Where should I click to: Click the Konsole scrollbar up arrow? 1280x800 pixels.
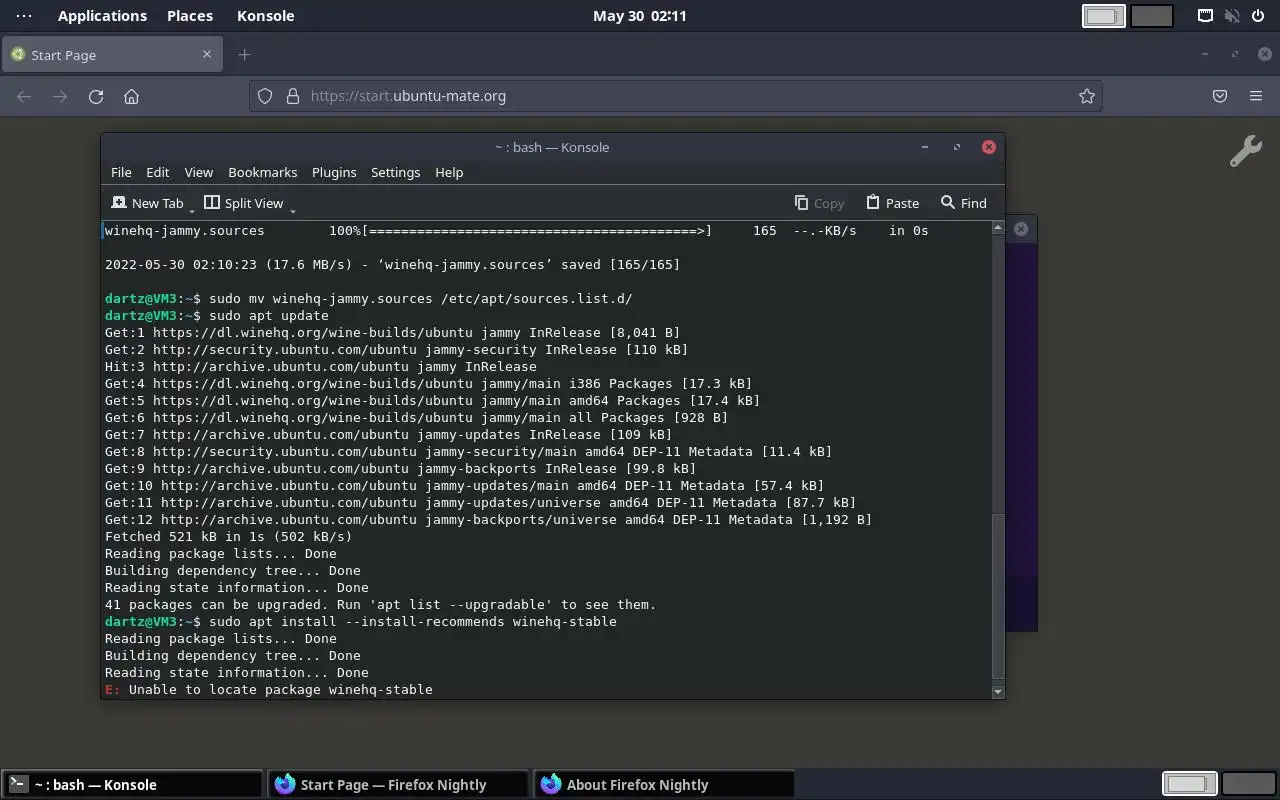click(x=998, y=228)
